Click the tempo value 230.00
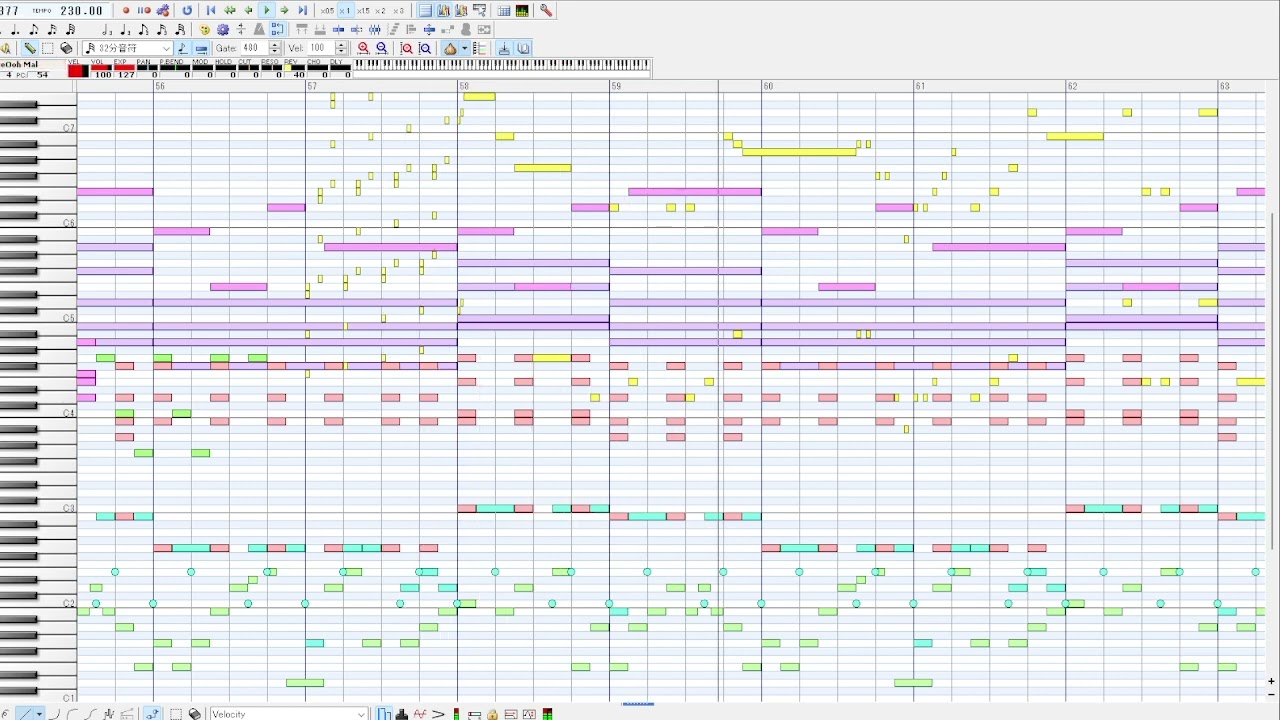This screenshot has width=1280, height=720. pyautogui.click(x=82, y=11)
